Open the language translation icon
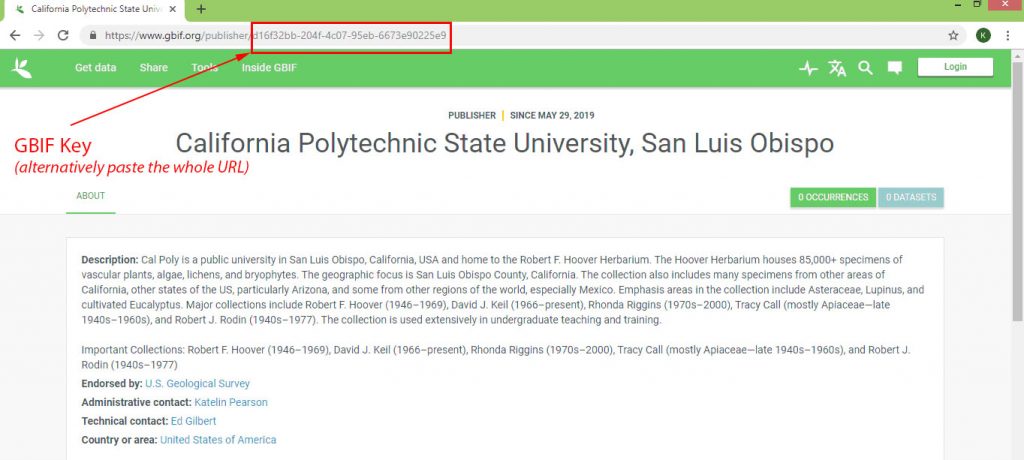Viewport: 1024px width, 460px height. click(x=837, y=68)
